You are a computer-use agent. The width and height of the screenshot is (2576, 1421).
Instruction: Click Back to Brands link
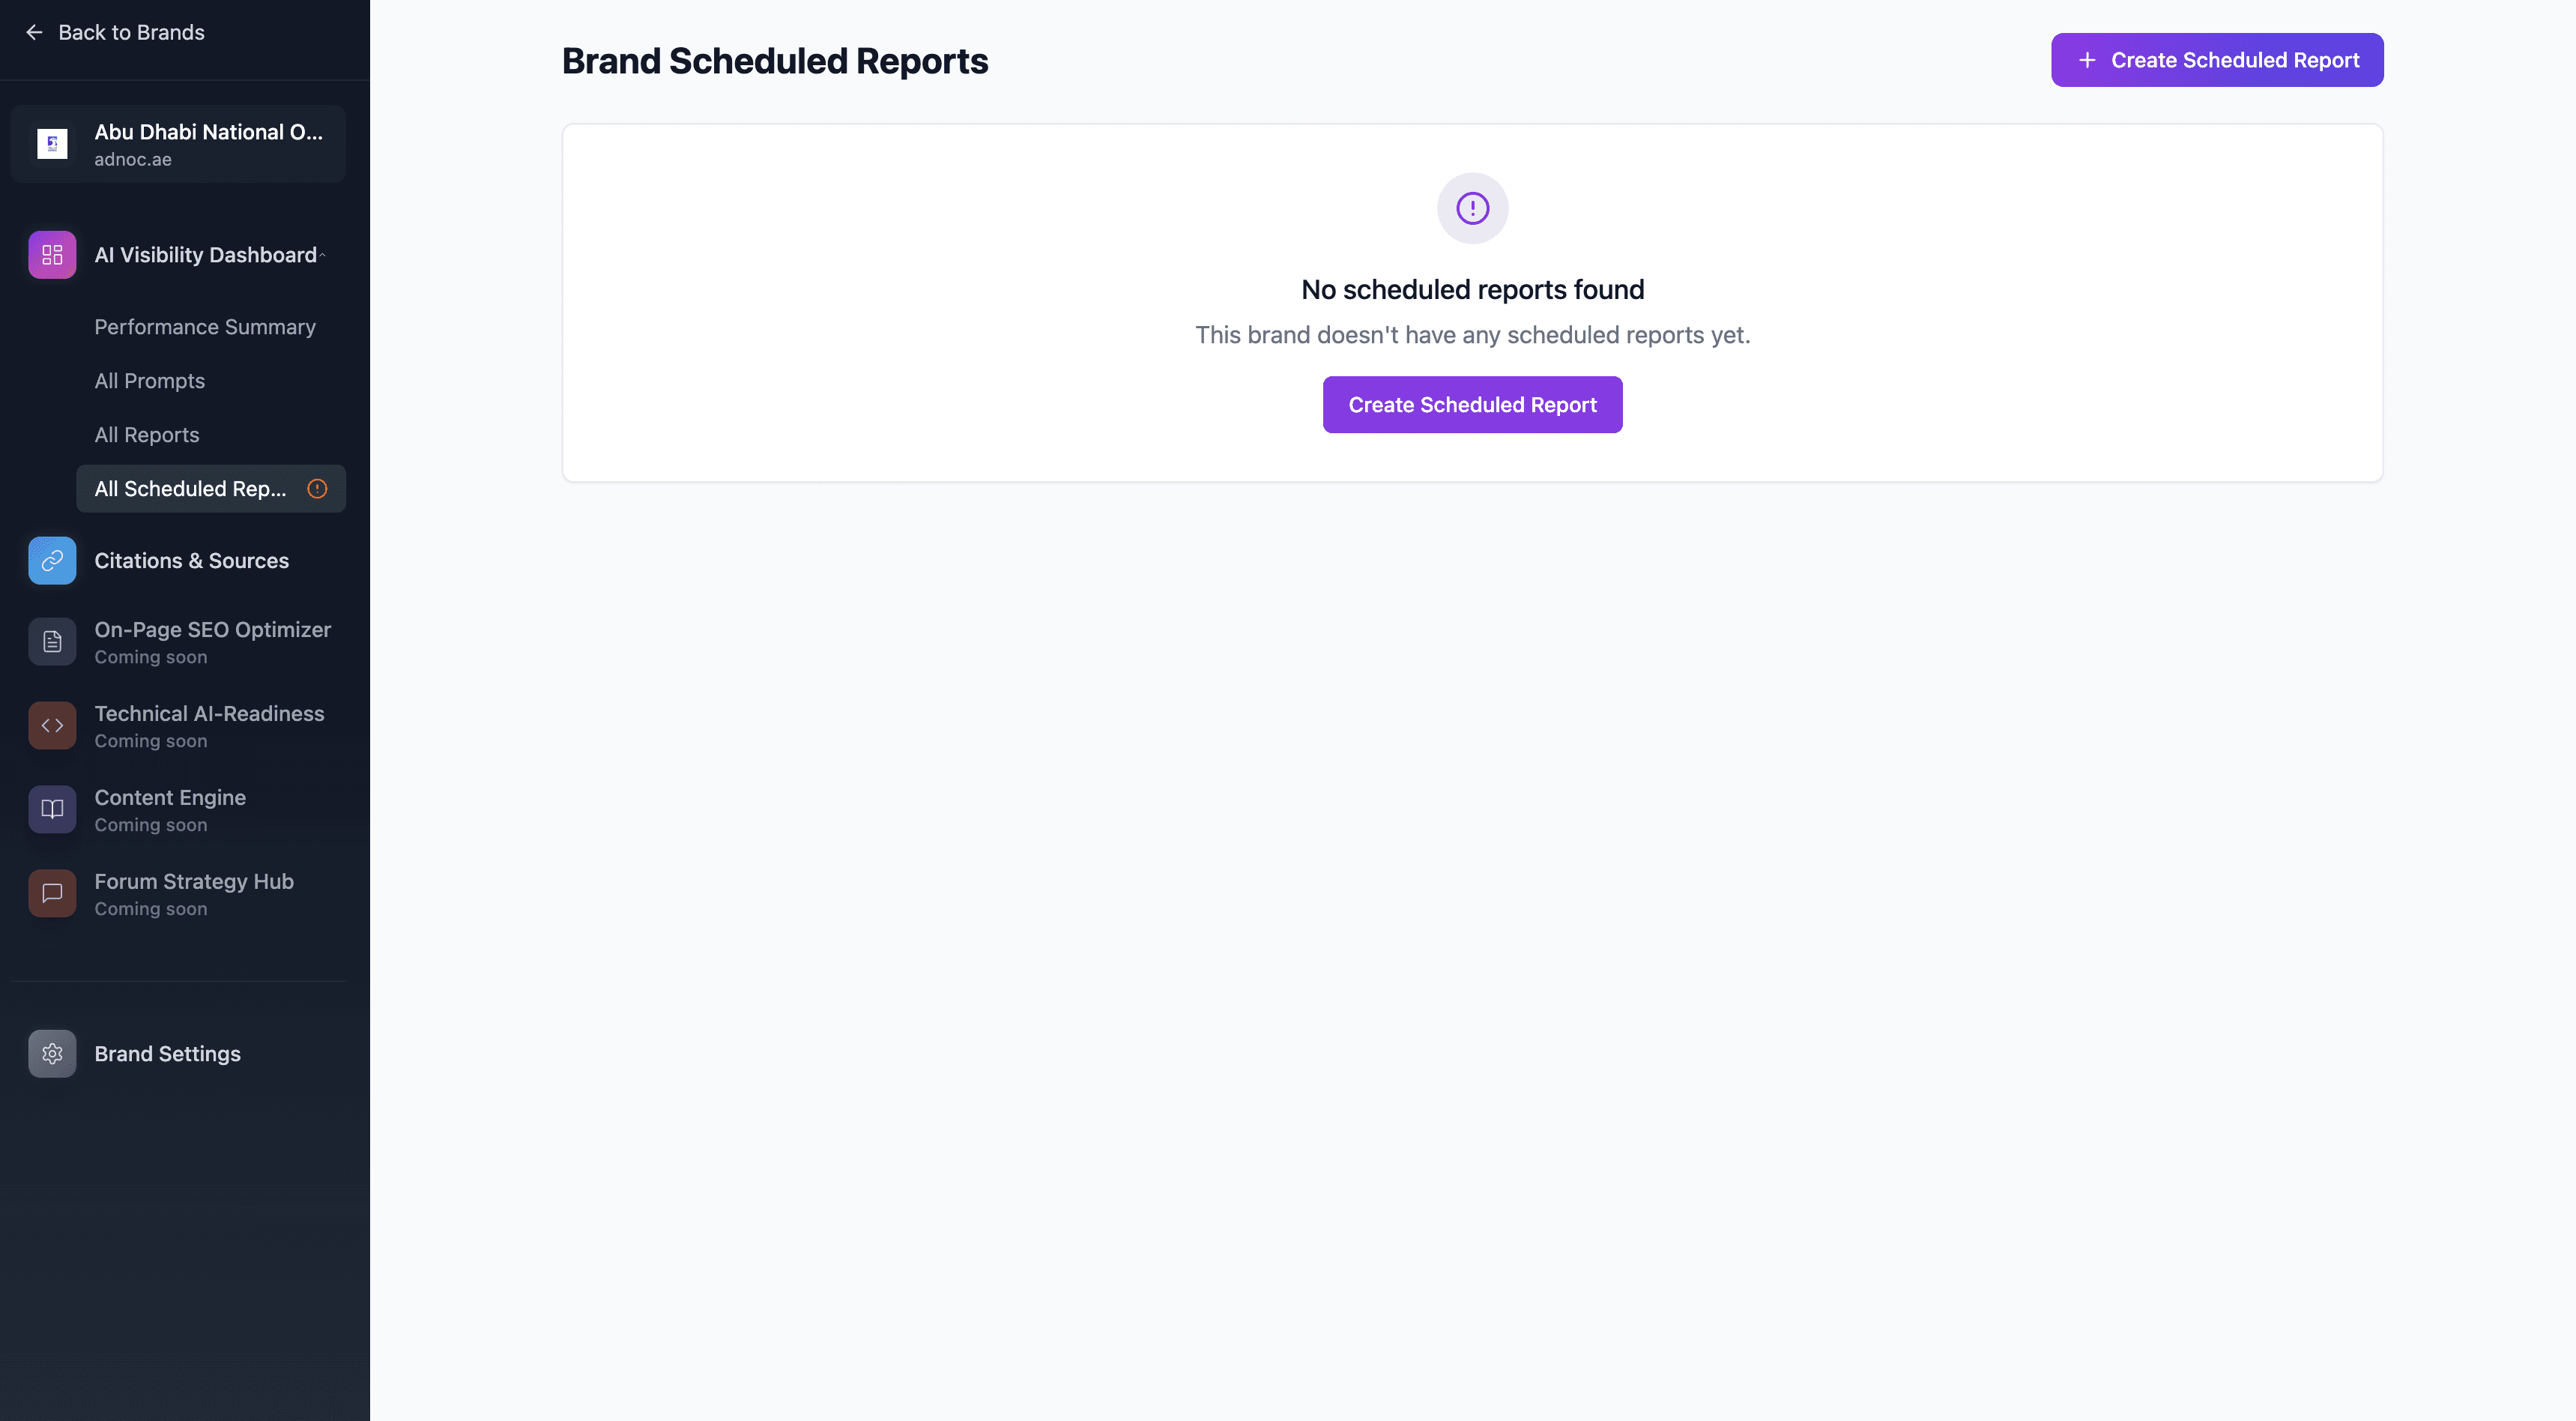tap(131, 33)
